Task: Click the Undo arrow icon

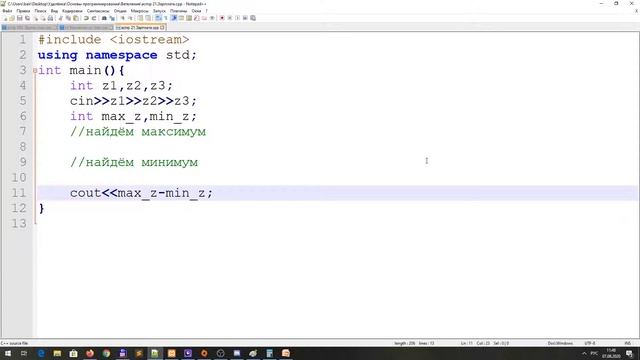Action: tap(86, 18)
